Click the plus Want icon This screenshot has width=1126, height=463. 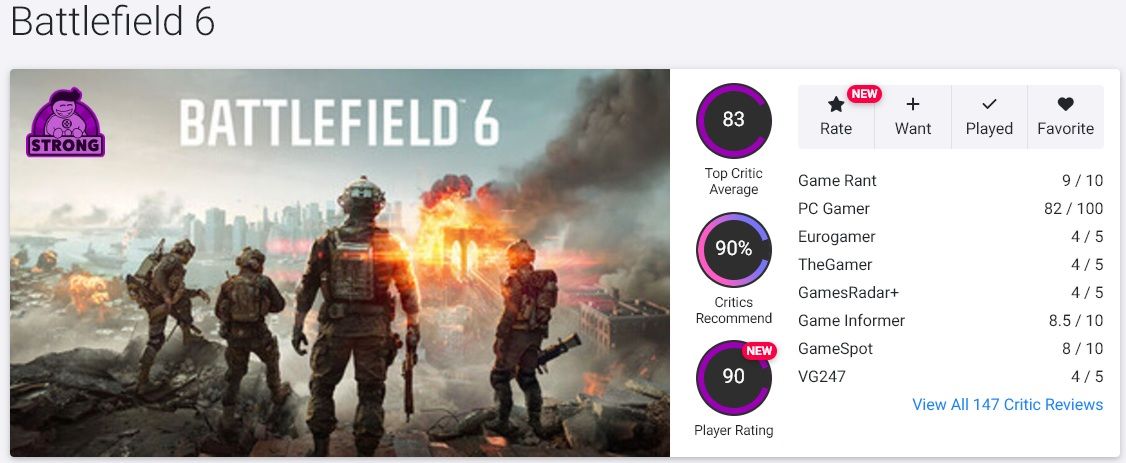pos(913,105)
